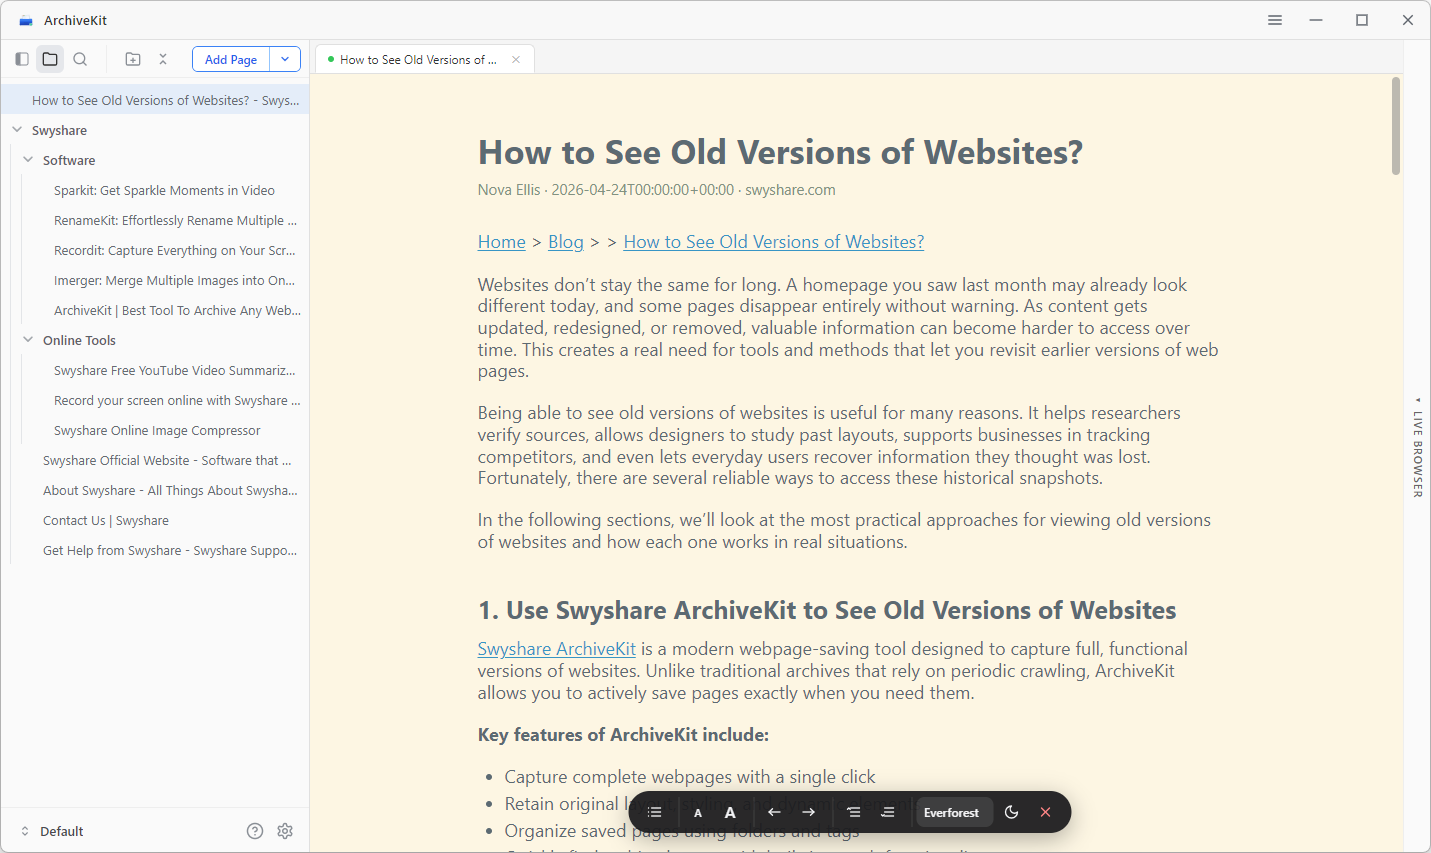Create a new folder with the folder-plus icon
The height and width of the screenshot is (853, 1431).
[x=133, y=59]
